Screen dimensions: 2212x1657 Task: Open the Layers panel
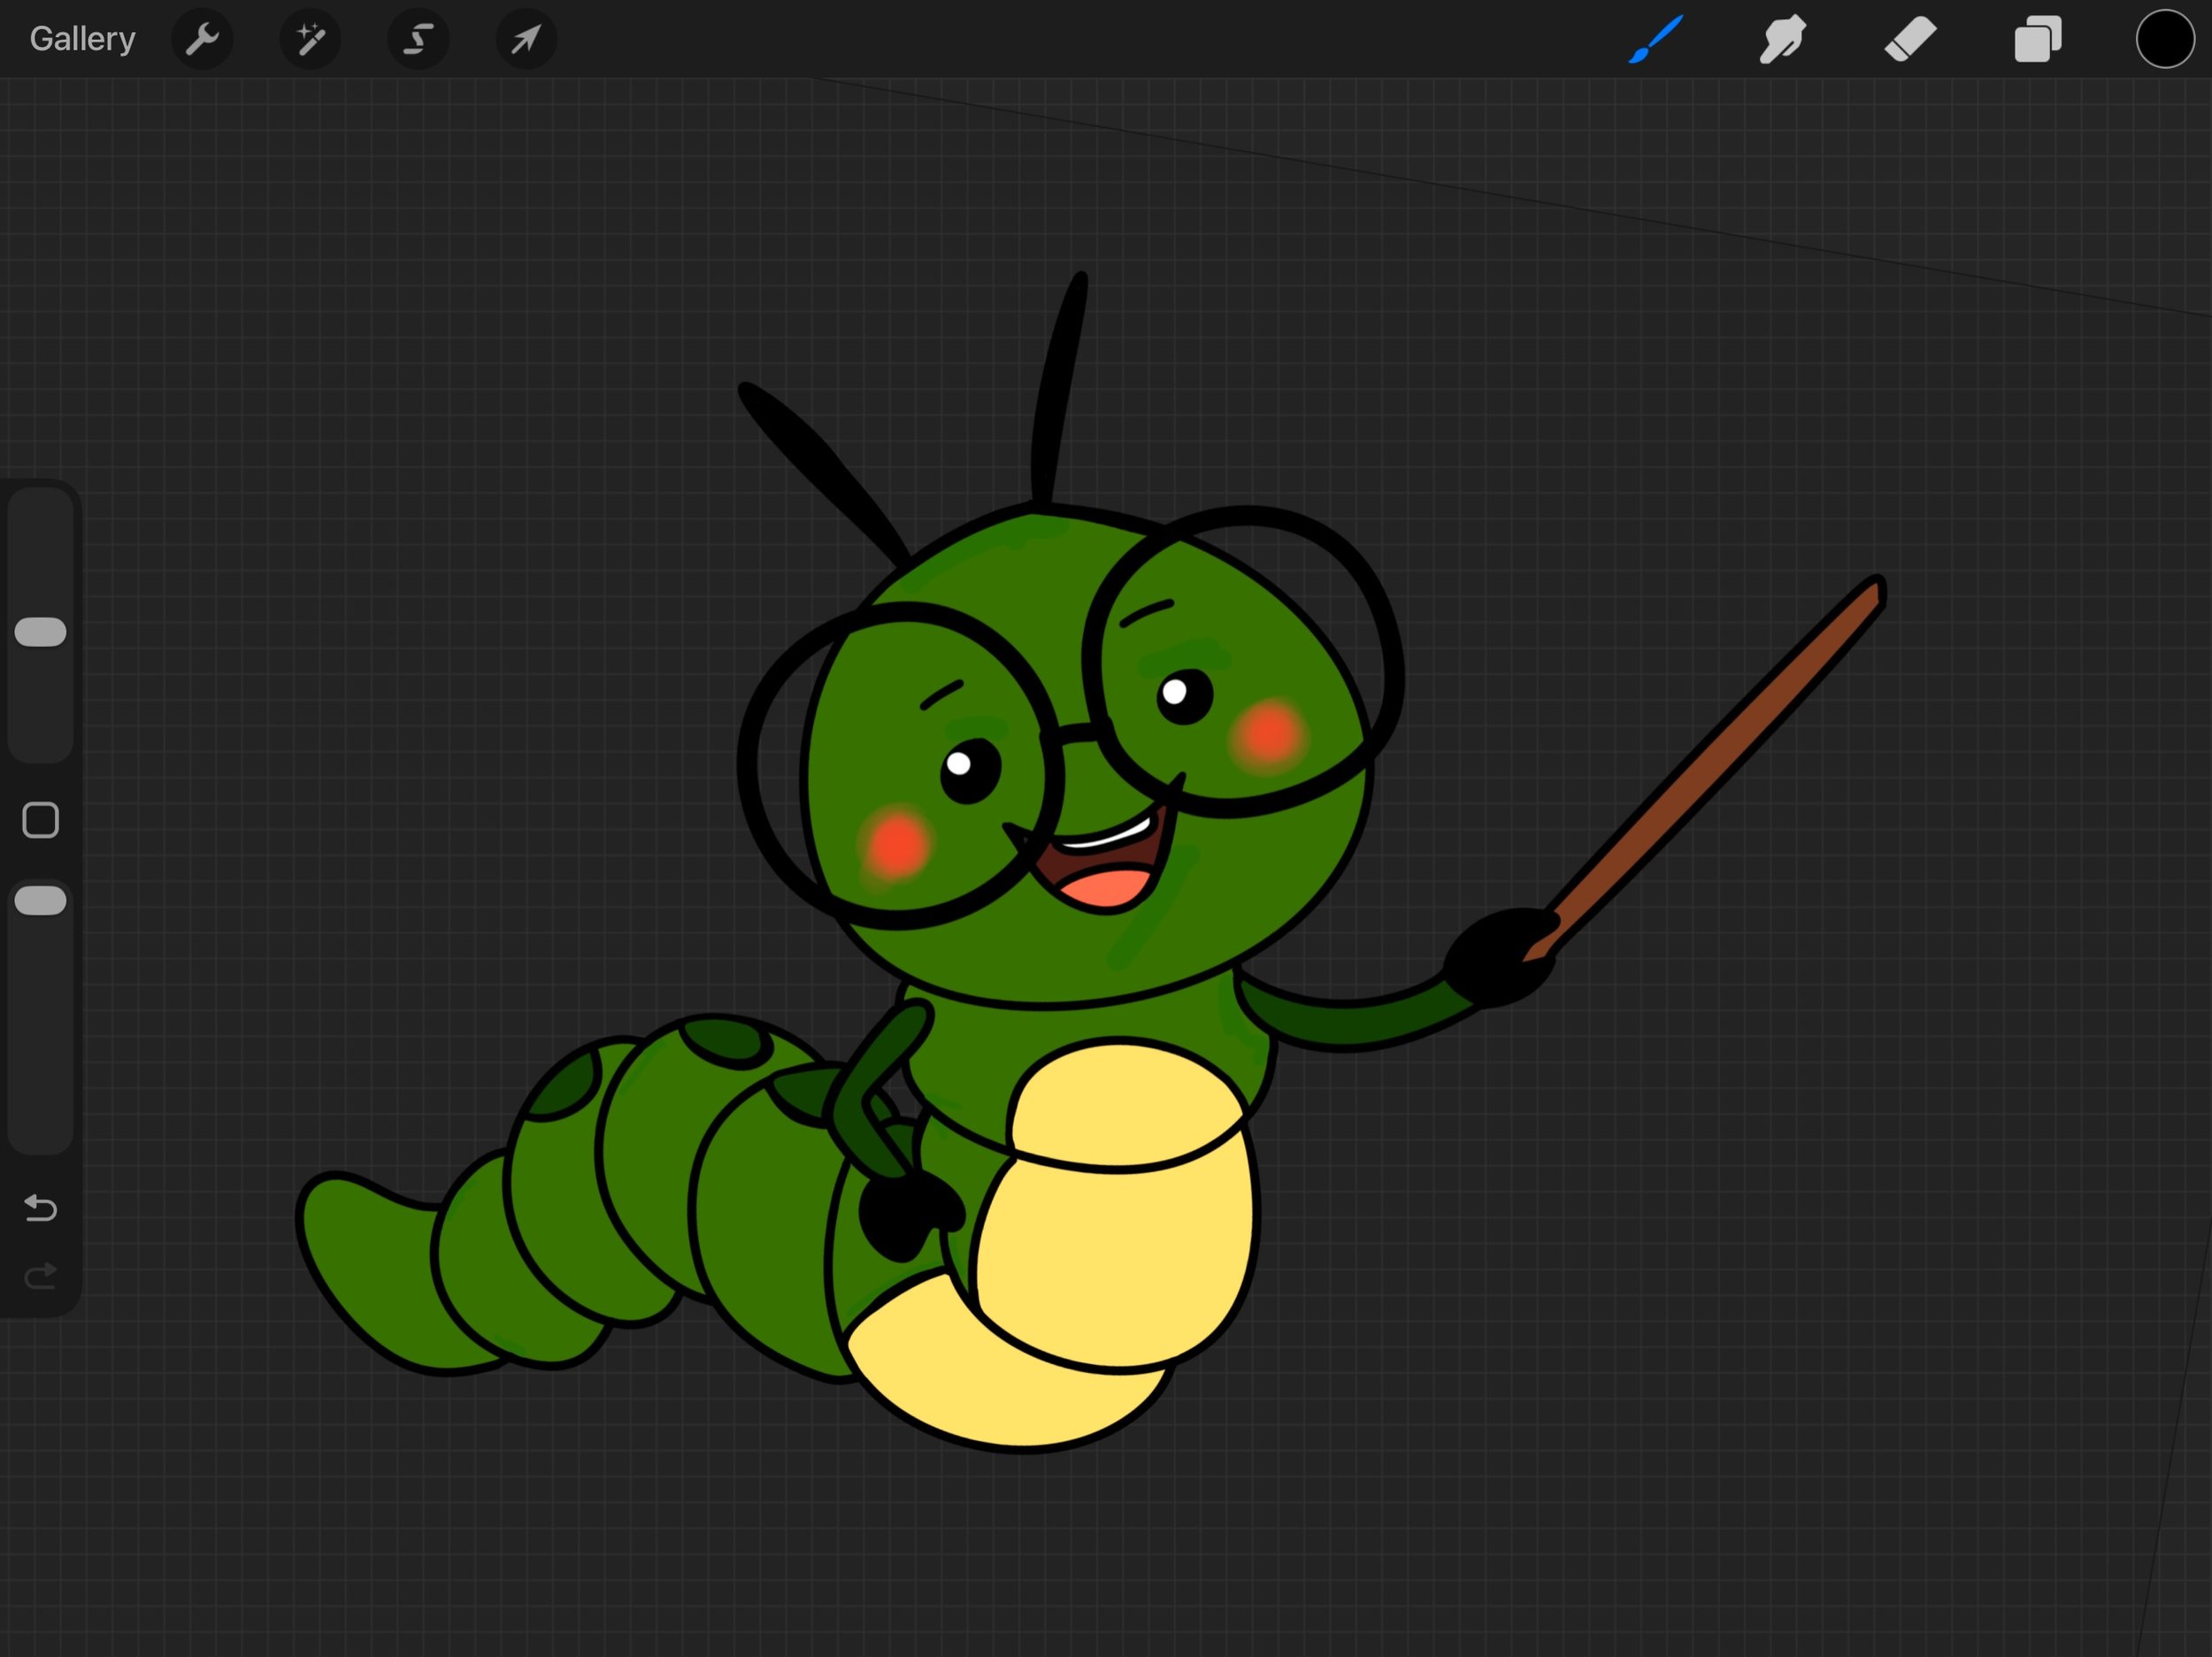(x=2038, y=39)
